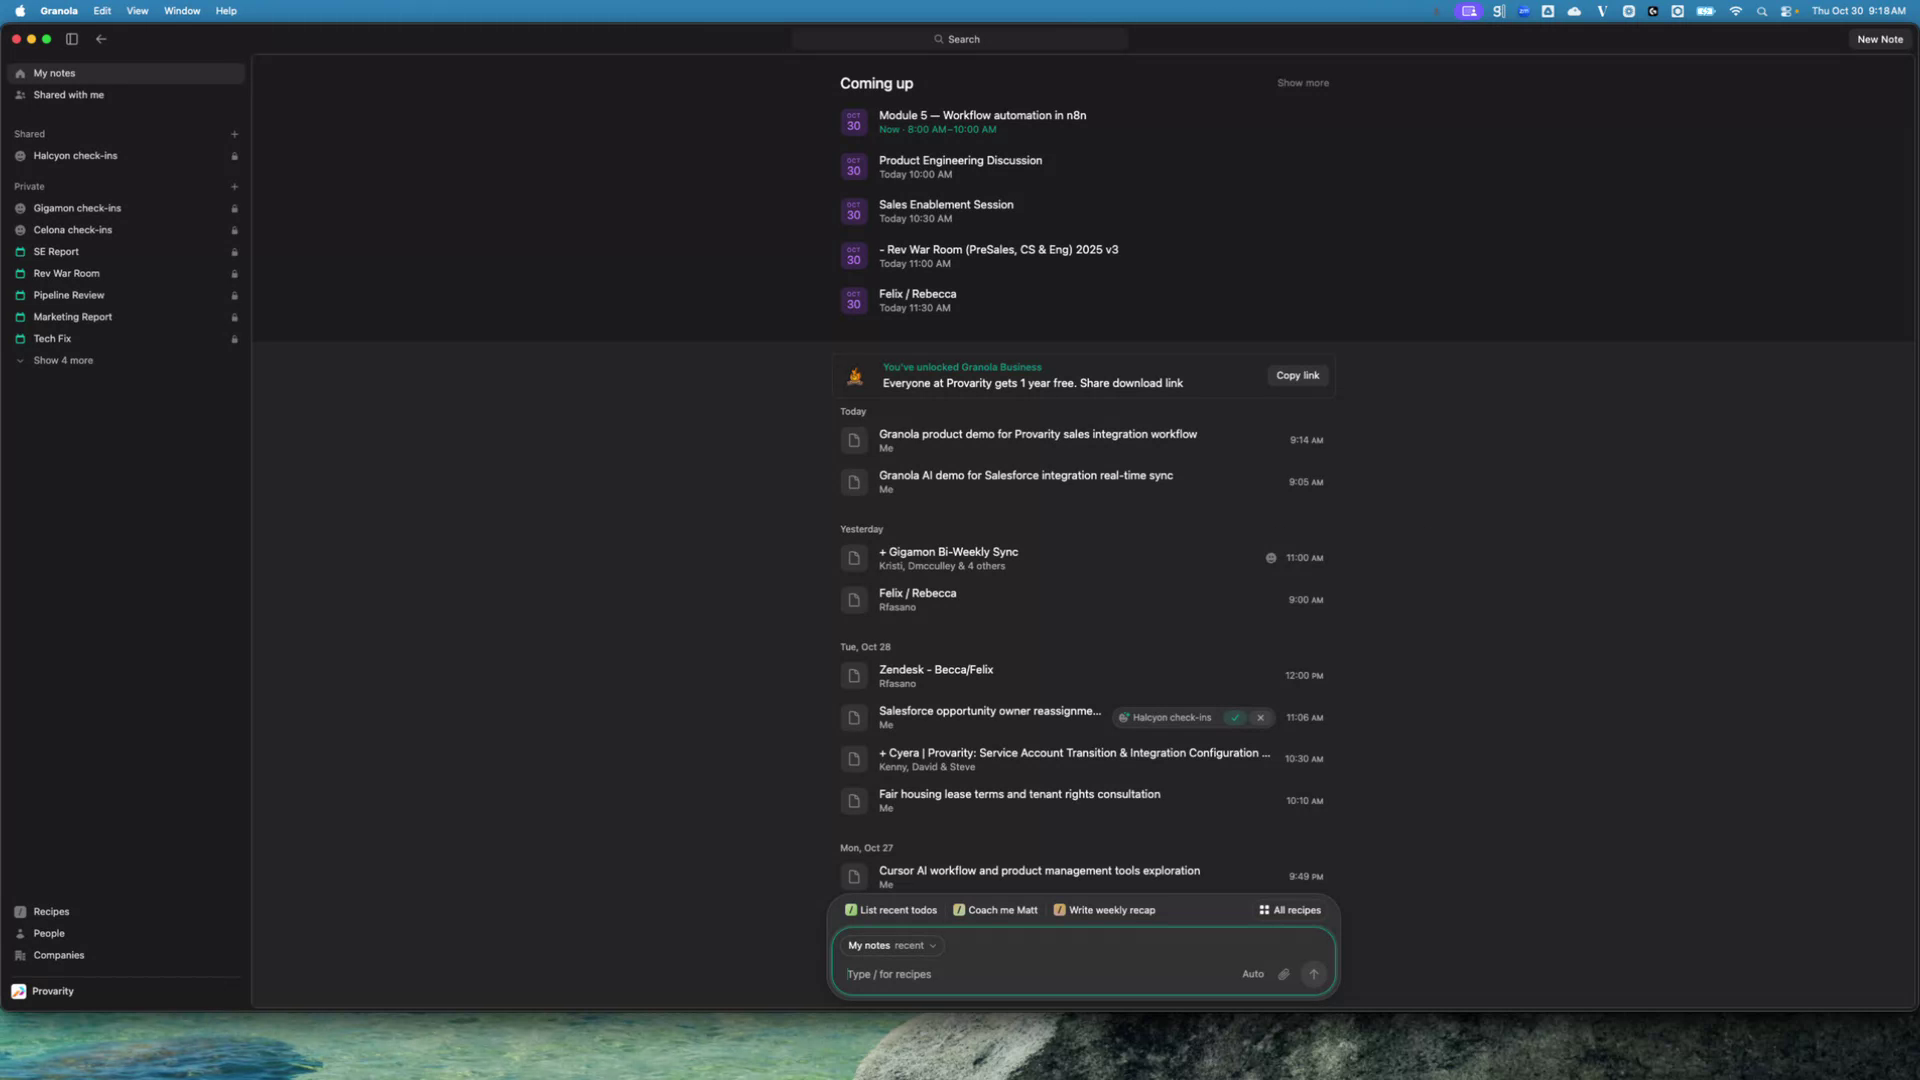Image resolution: width=1920 pixels, height=1080 pixels.
Task: Click Copy link for the download share
Action: [x=1297, y=375]
